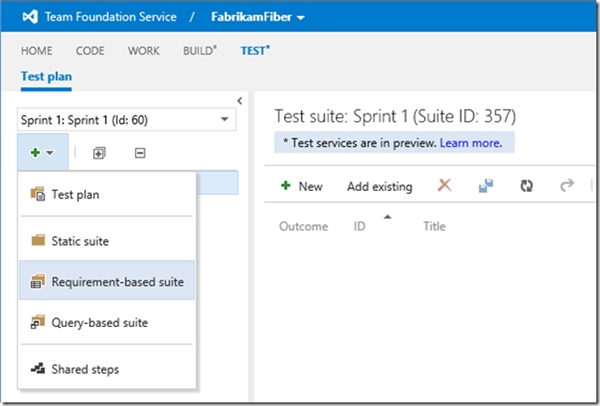This screenshot has width=600, height=406.
Task: Collapse all suites icon
Action: pos(140,153)
